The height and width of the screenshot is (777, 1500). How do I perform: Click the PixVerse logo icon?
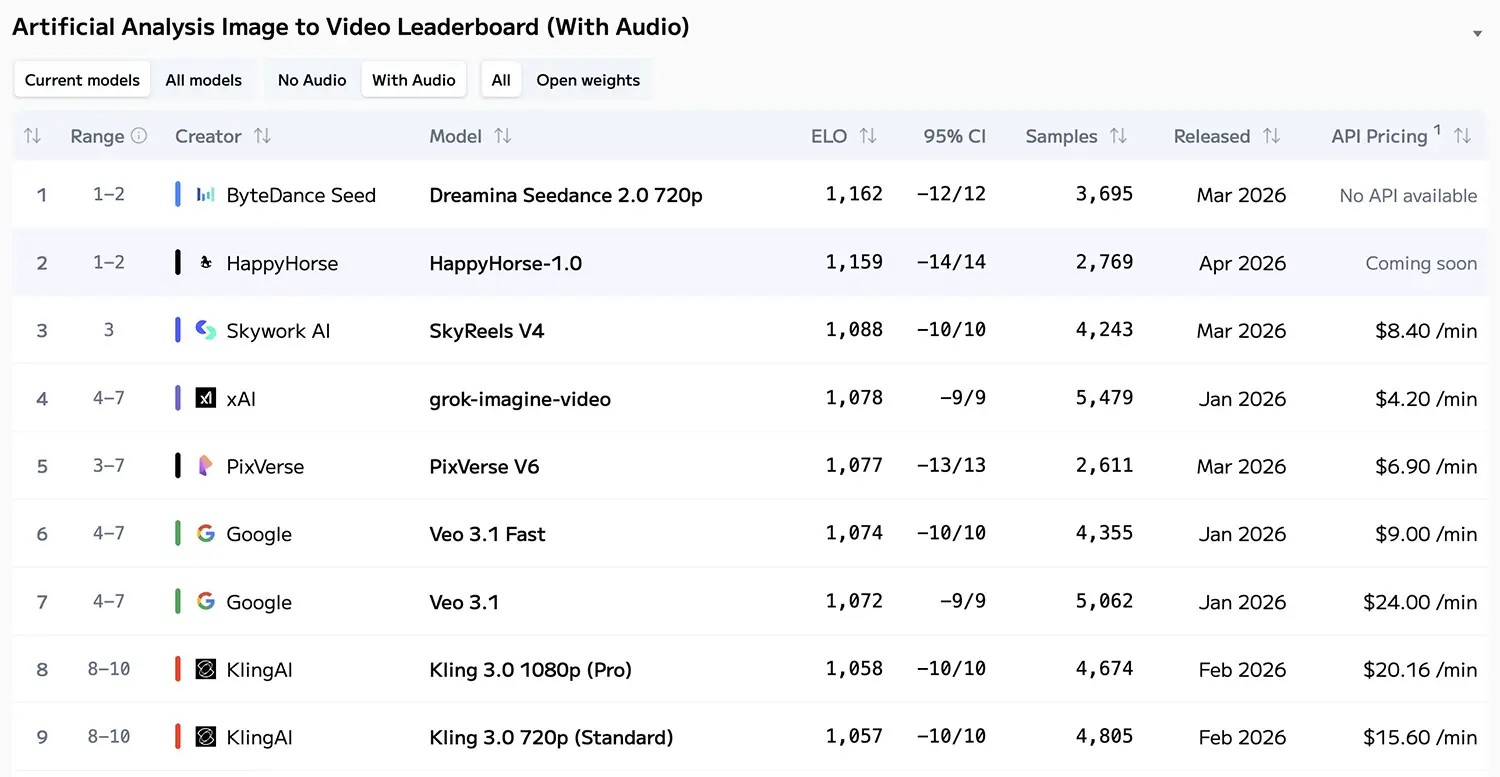pos(206,466)
